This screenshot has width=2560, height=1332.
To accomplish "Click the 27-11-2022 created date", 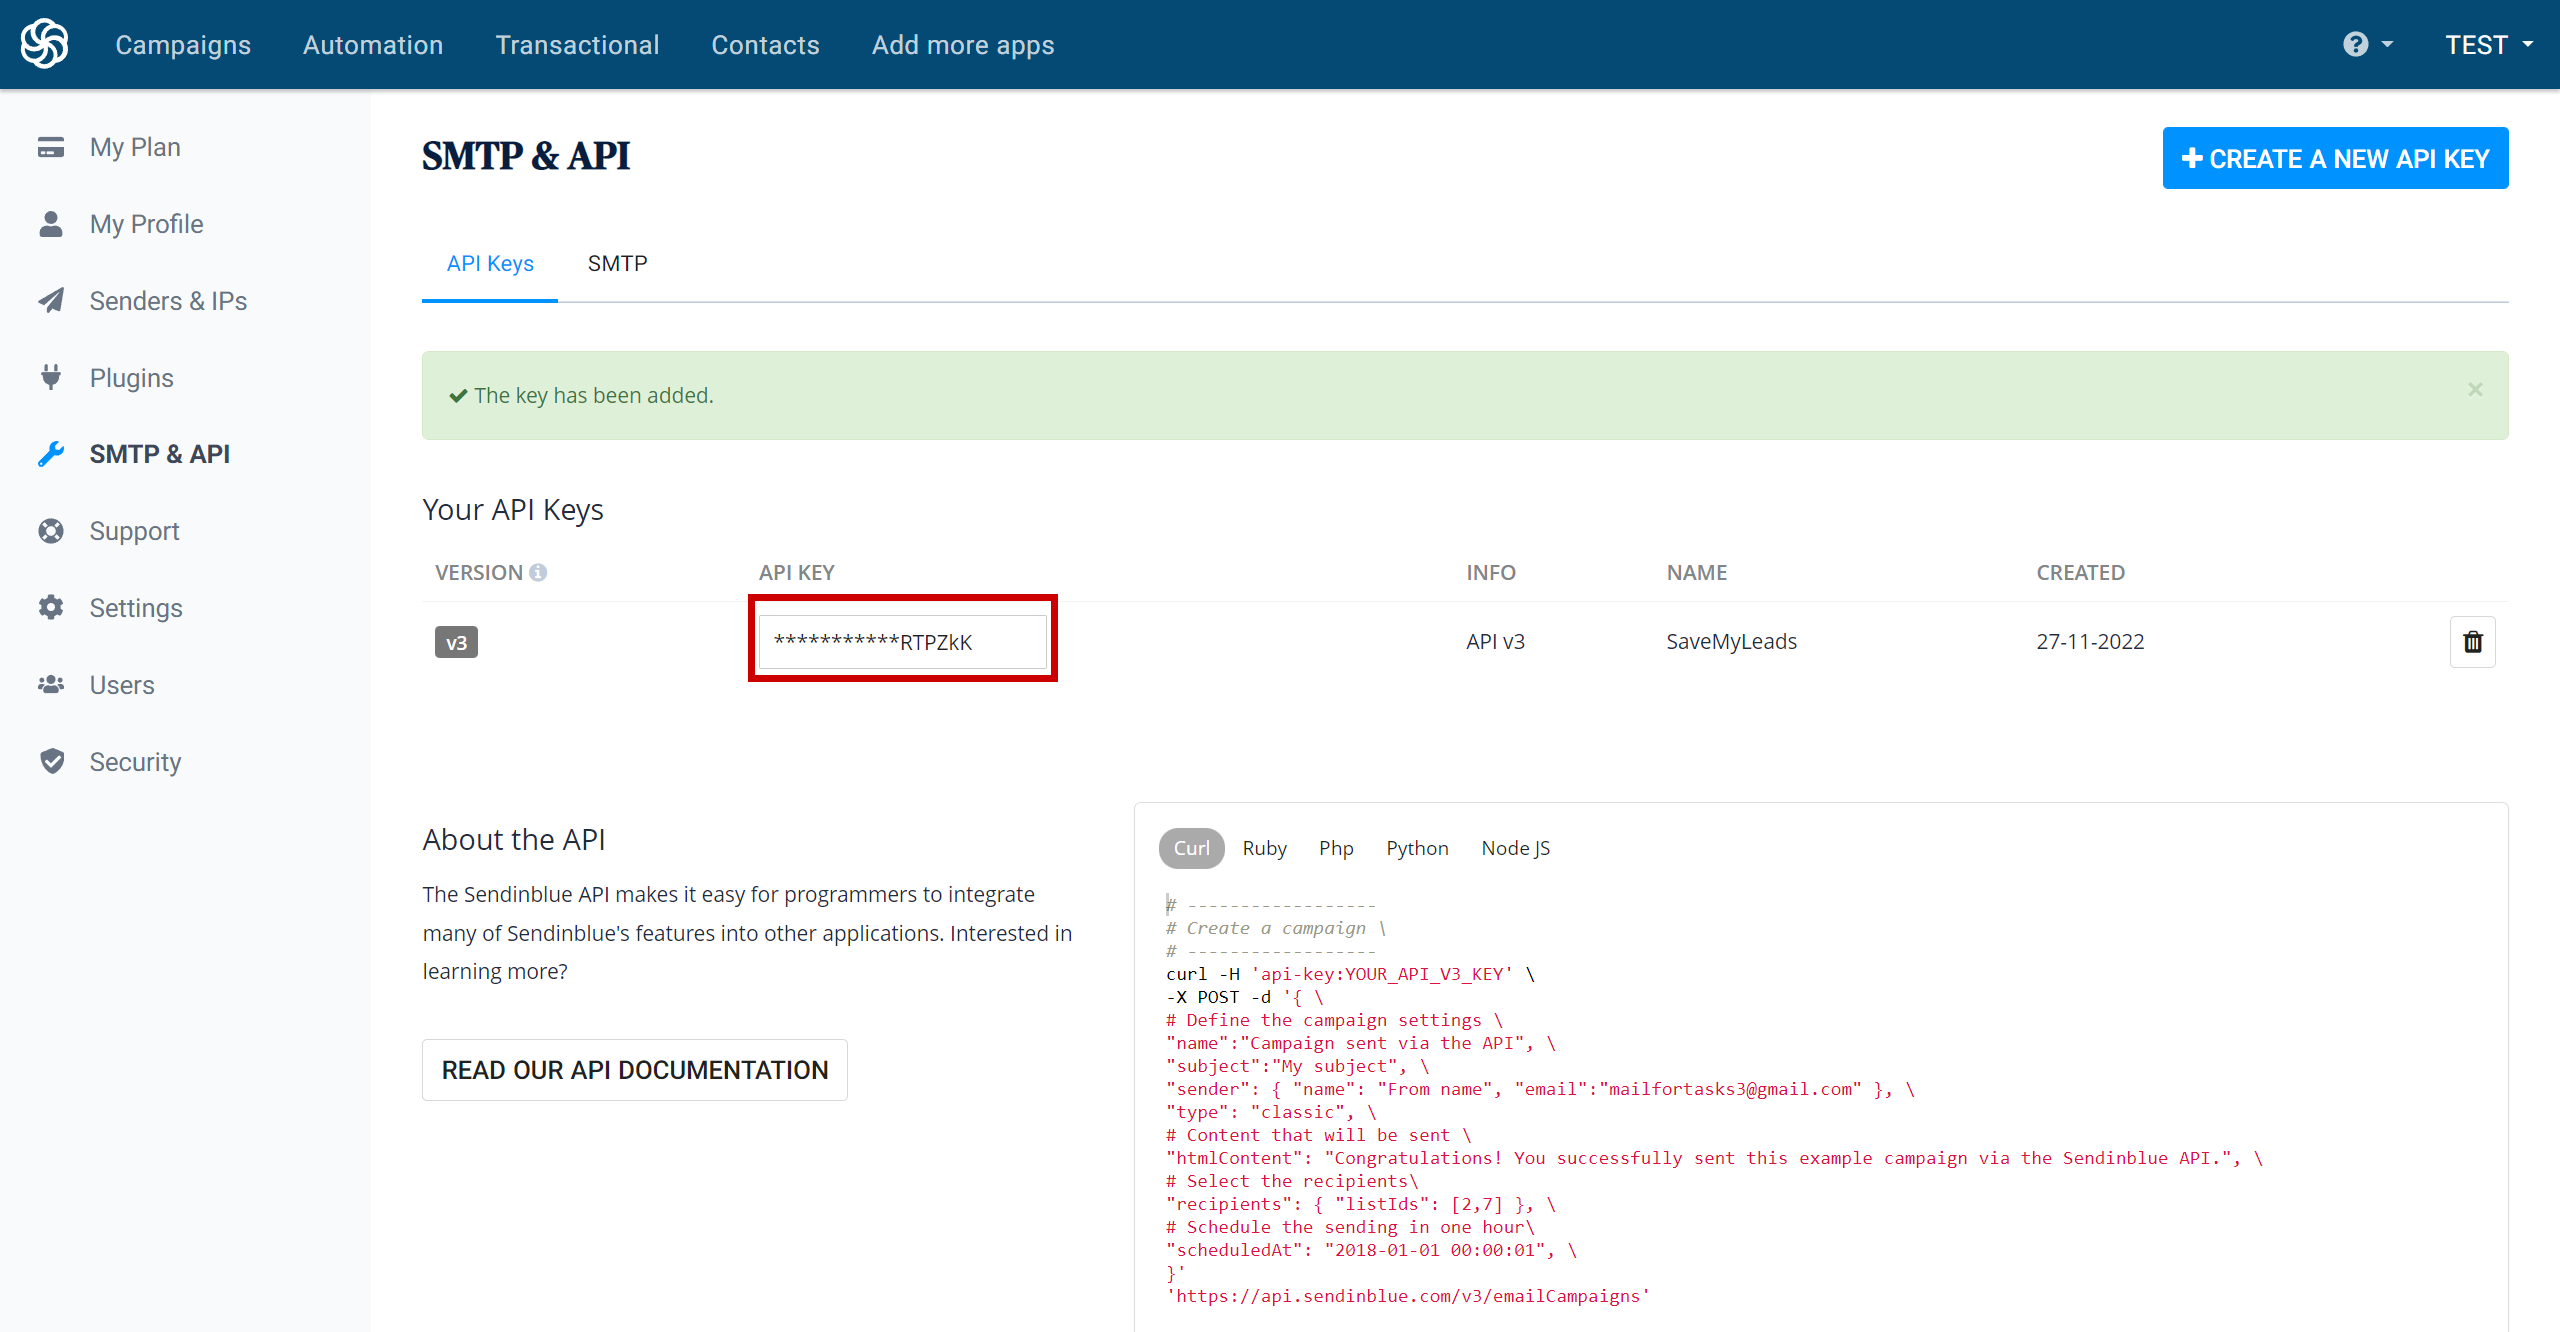I will pos(2090,642).
